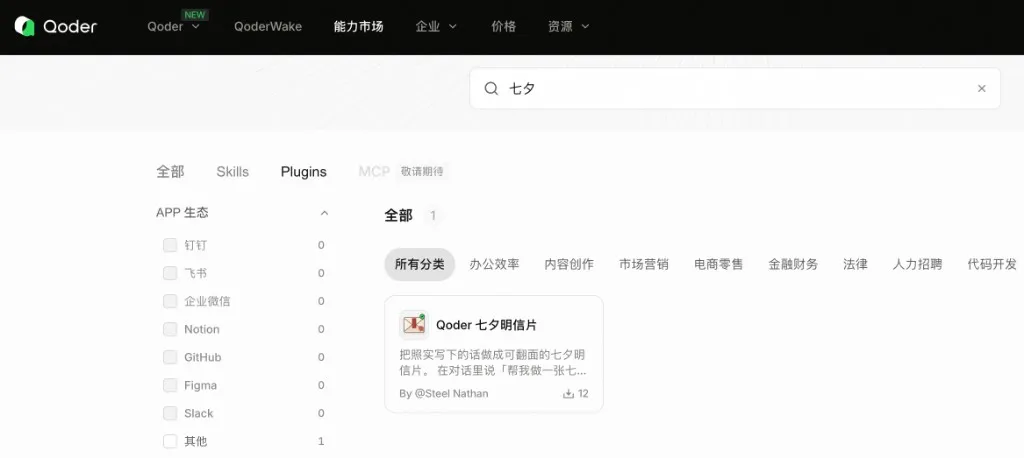Click the Qoder logo icon
This screenshot has height=458, width=1024.
(x=24, y=26)
